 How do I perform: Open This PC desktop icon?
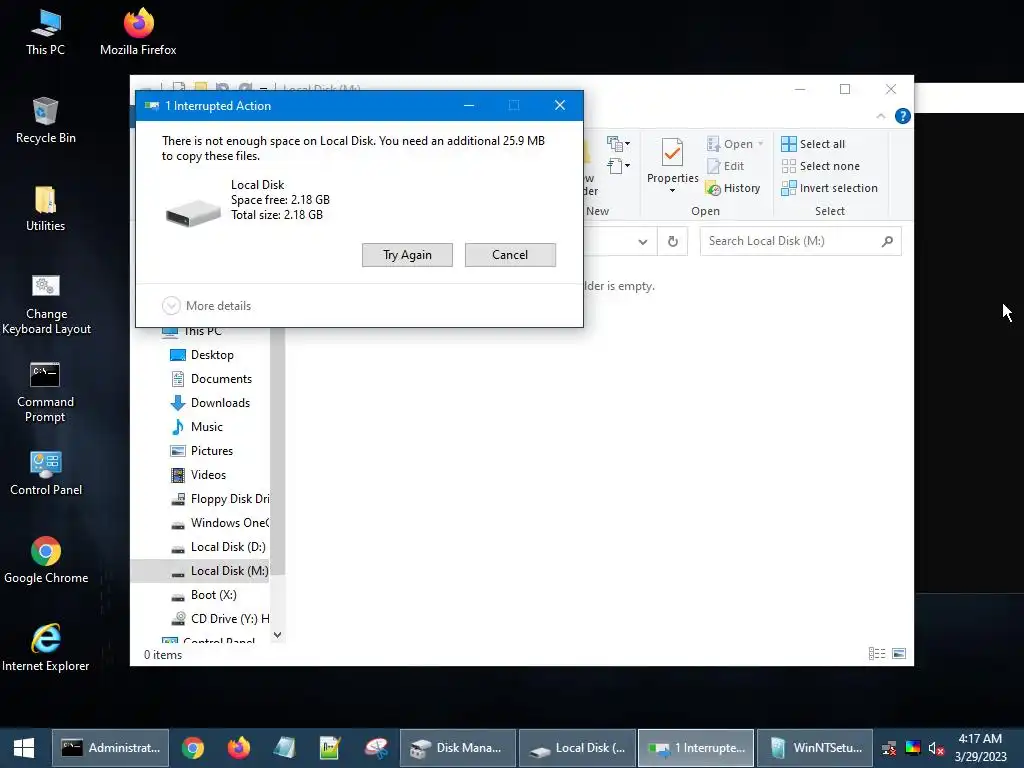46,31
